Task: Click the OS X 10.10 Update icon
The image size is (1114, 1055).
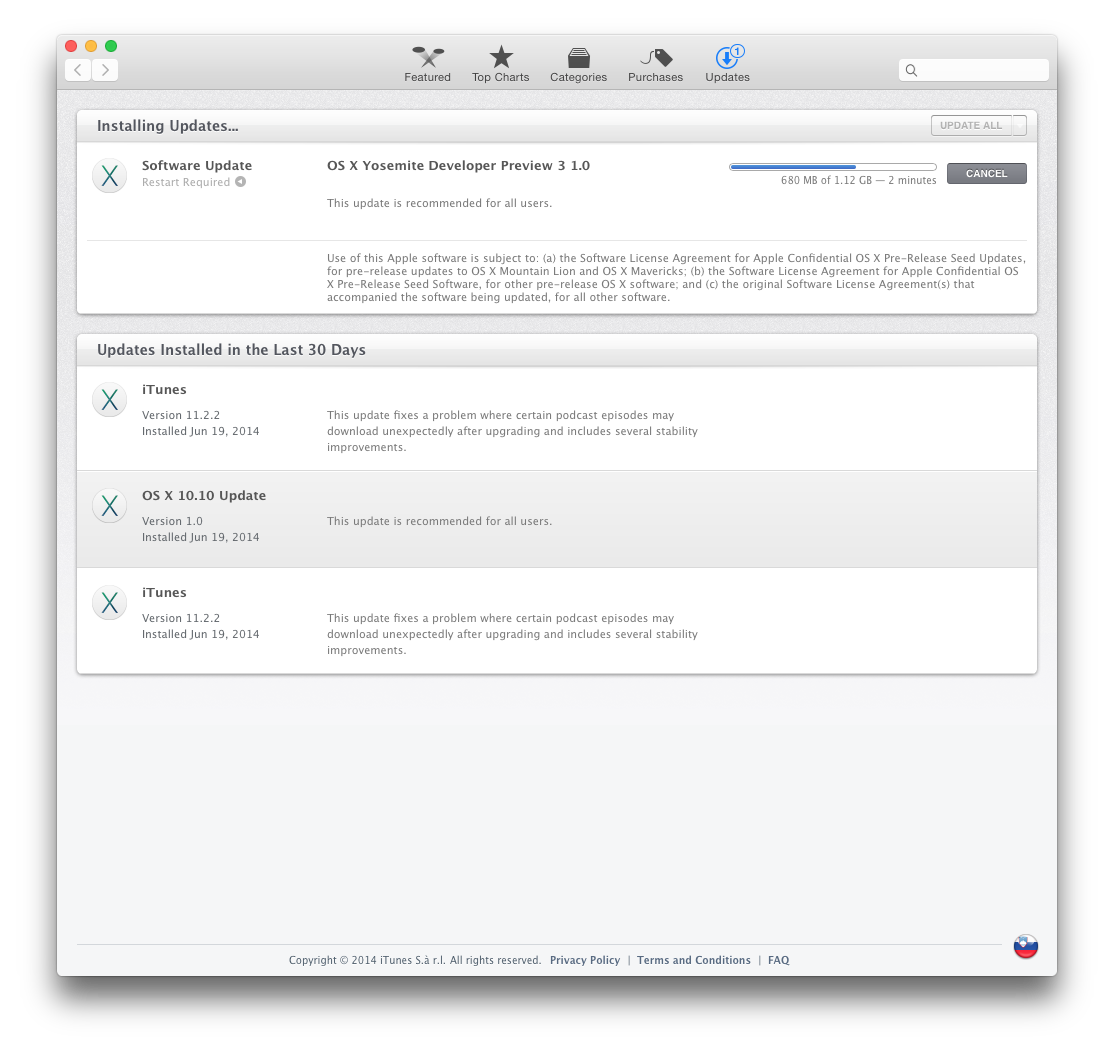Action: click(x=109, y=506)
